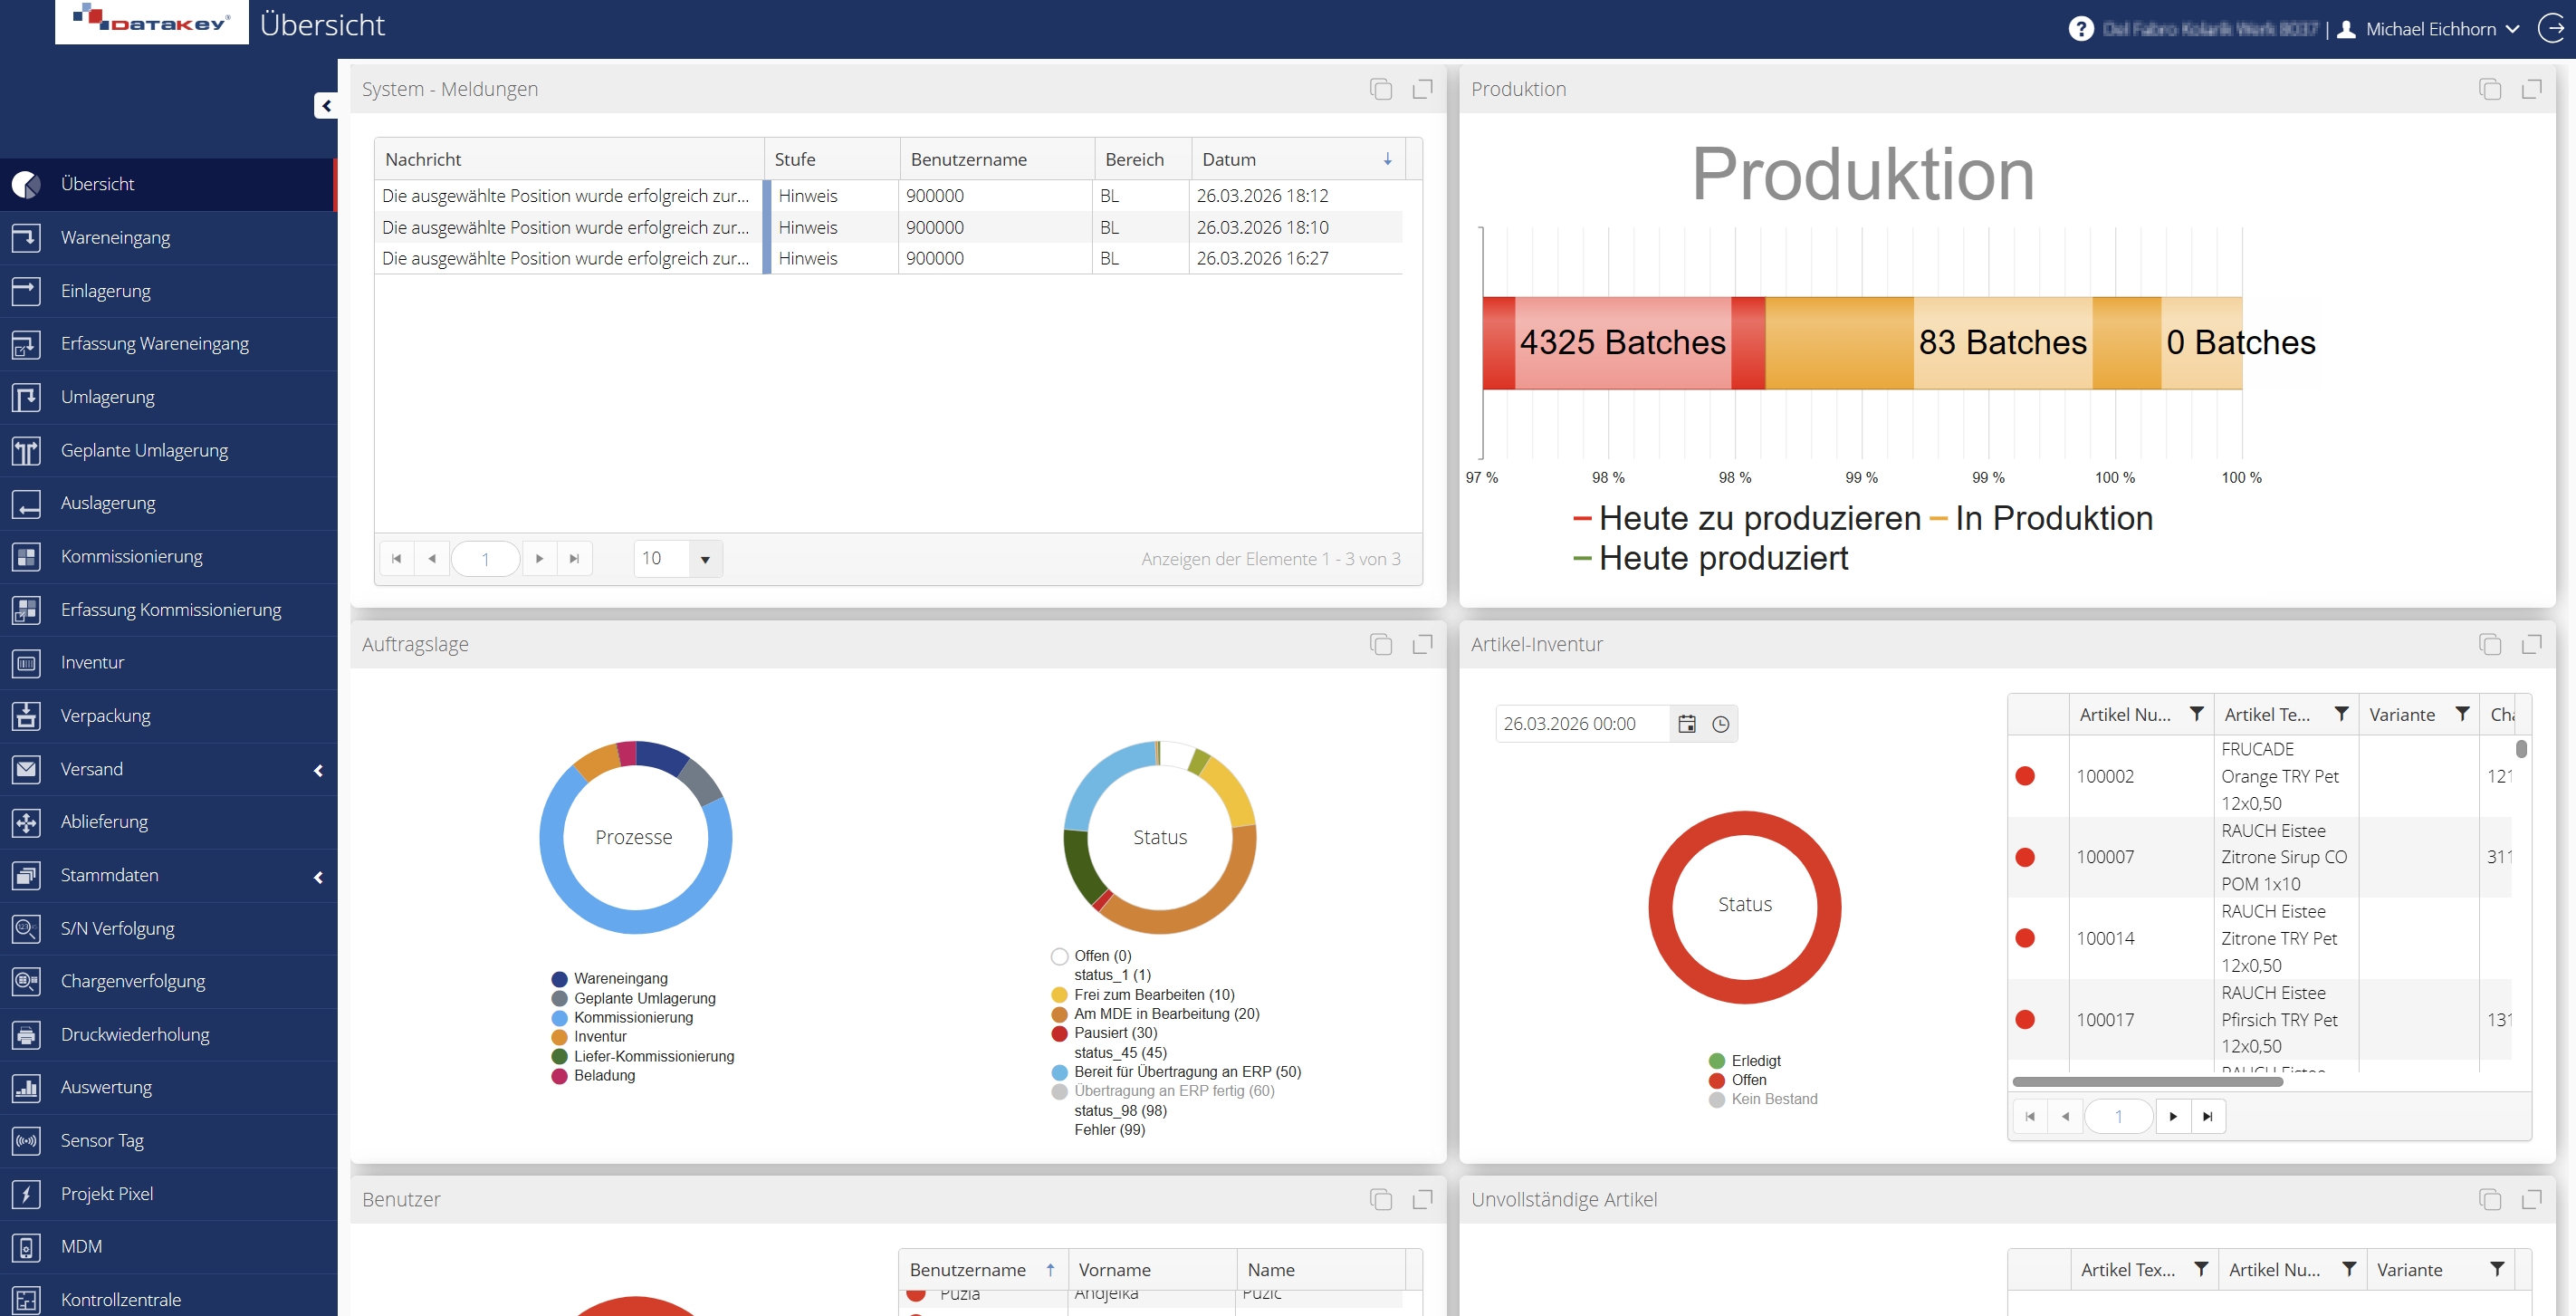Maximize the Produktion panel
Screen dimensions: 2576x1316
(2531, 89)
